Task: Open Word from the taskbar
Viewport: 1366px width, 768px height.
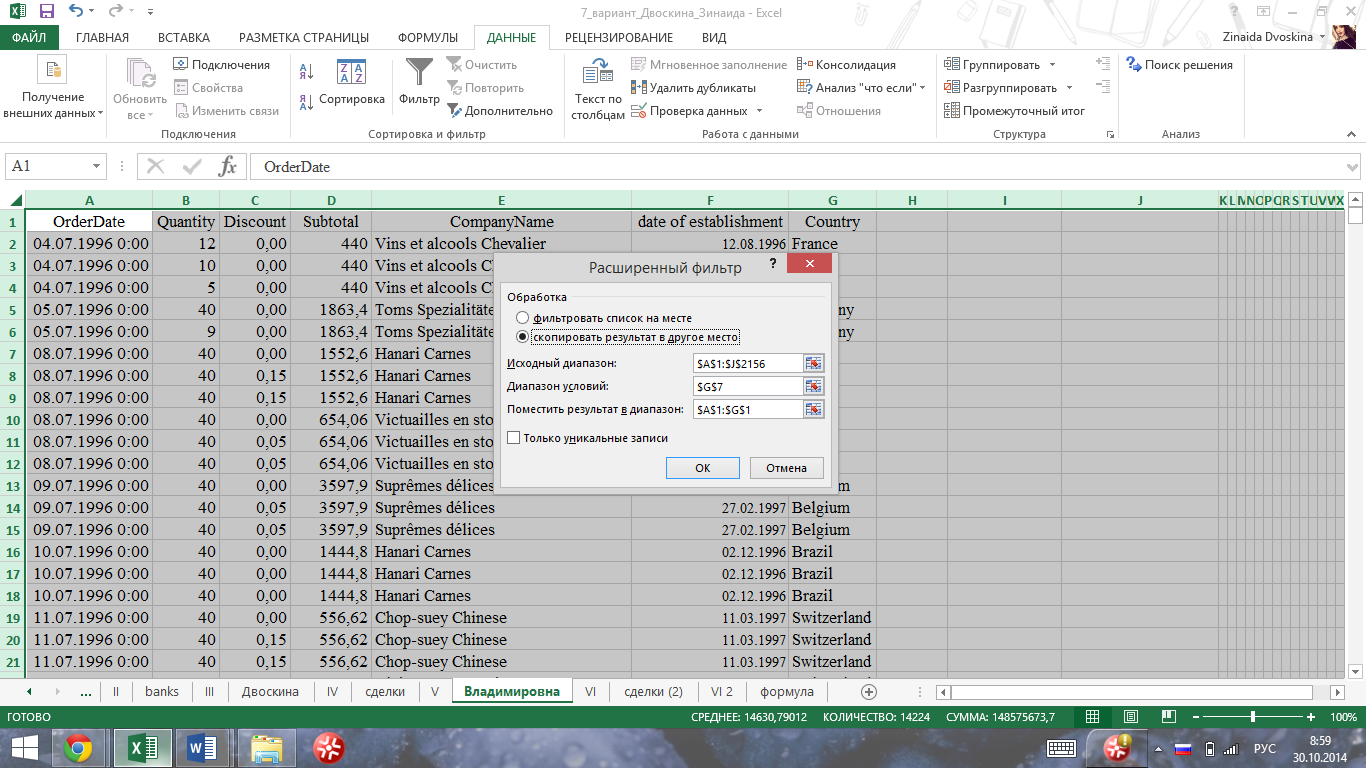Action: pos(203,748)
